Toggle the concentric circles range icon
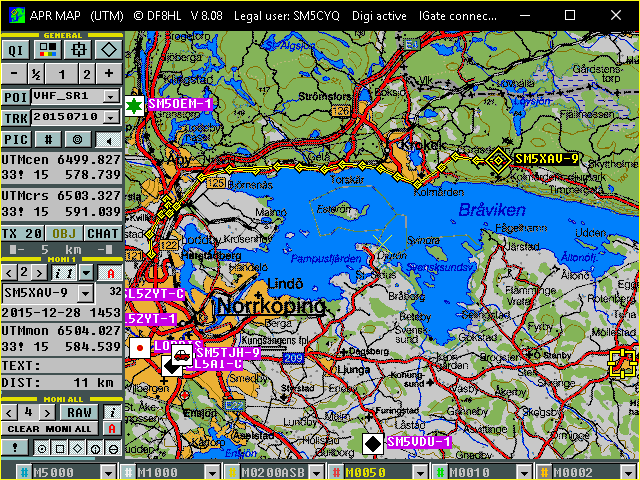 click(x=77, y=140)
